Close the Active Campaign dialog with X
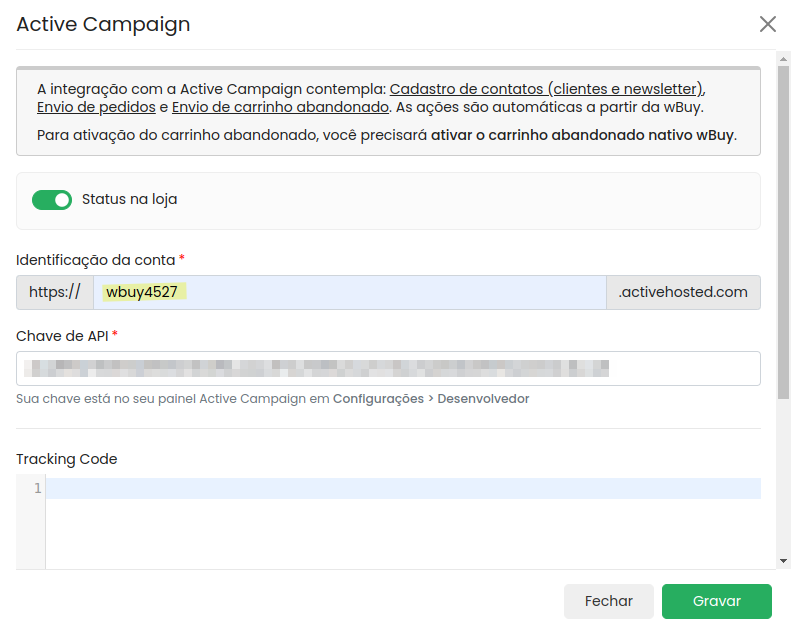This screenshot has height=642, width=796. point(767,24)
